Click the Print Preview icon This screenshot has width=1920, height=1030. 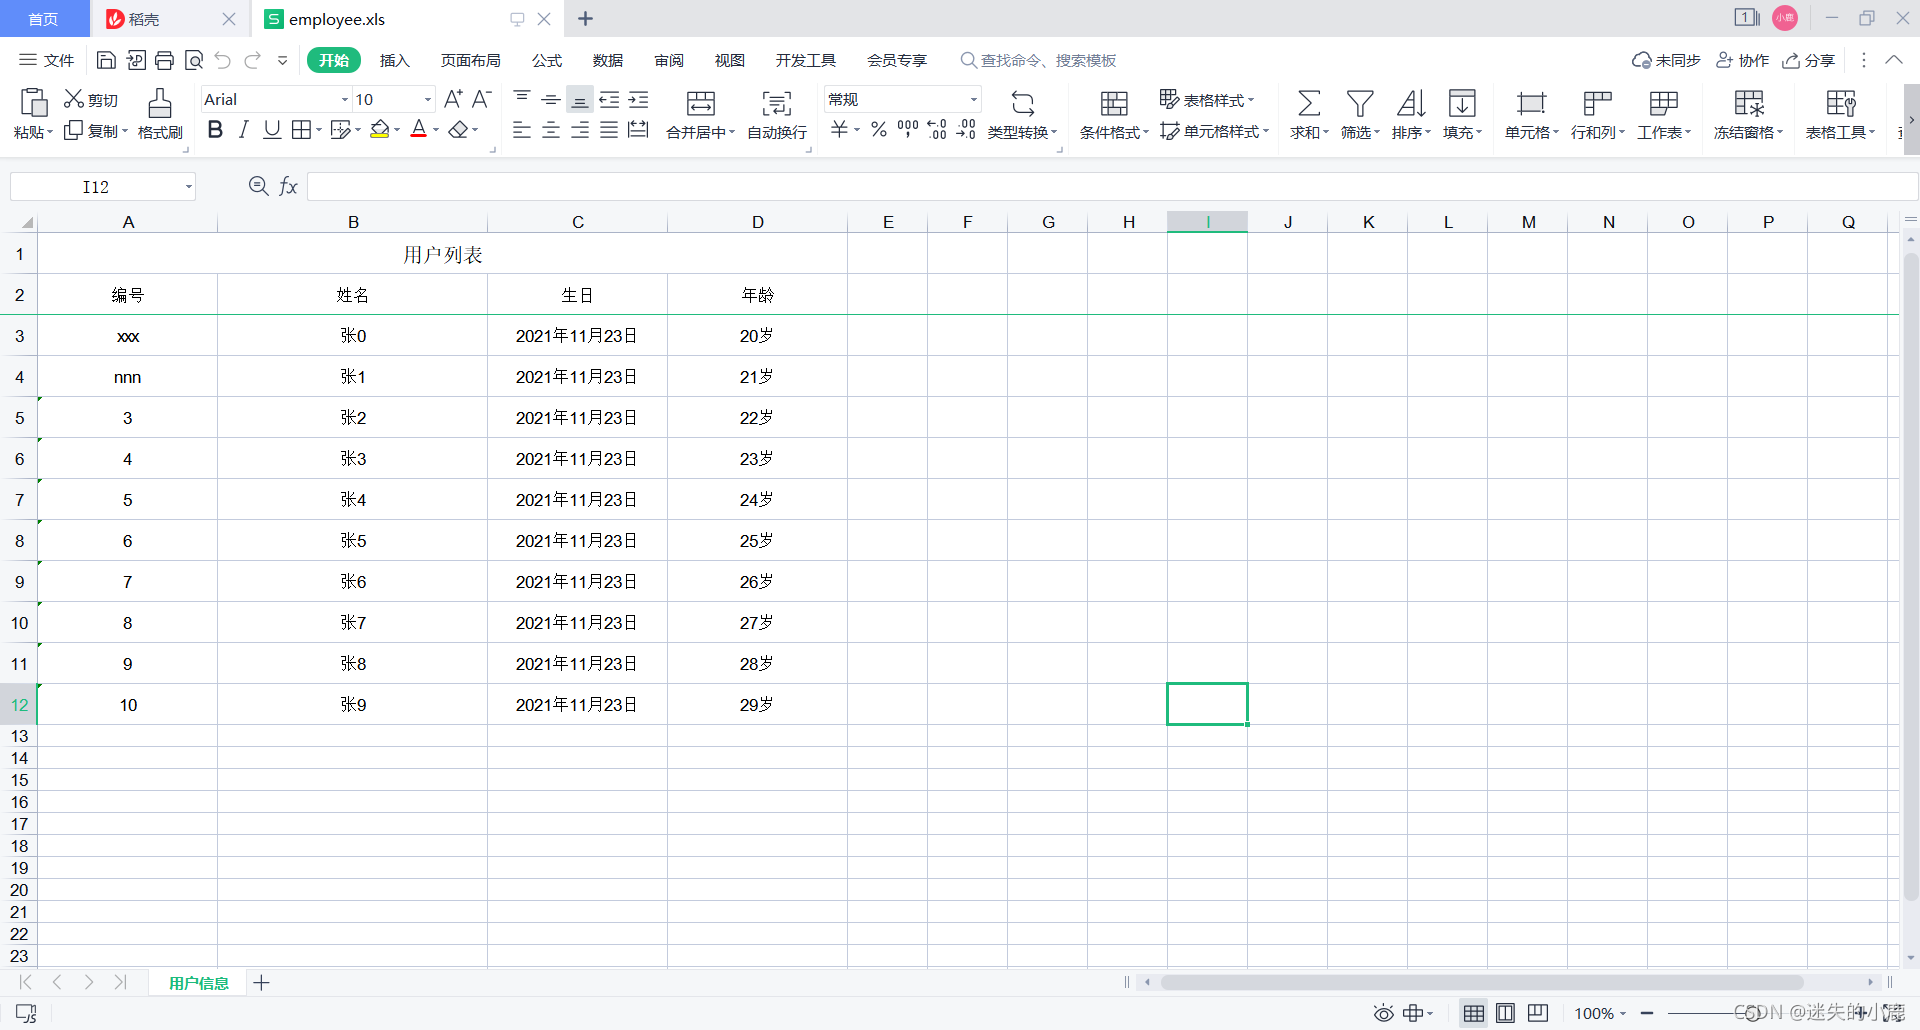[194, 60]
